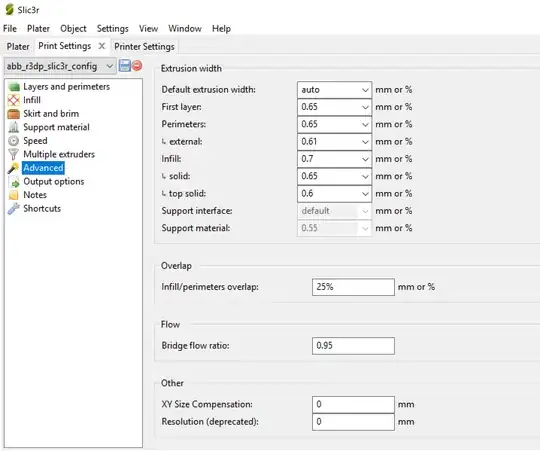Screen dimensions: 540x451
Task: Click the disabled Support material width dropdown
Action: [x=334, y=228]
